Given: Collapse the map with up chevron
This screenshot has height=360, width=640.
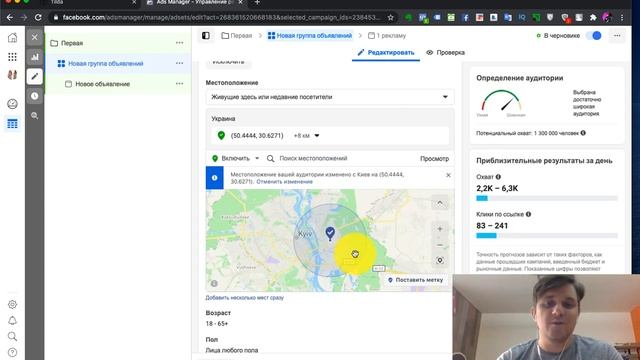Looking at the screenshot, I should click(440, 203).
